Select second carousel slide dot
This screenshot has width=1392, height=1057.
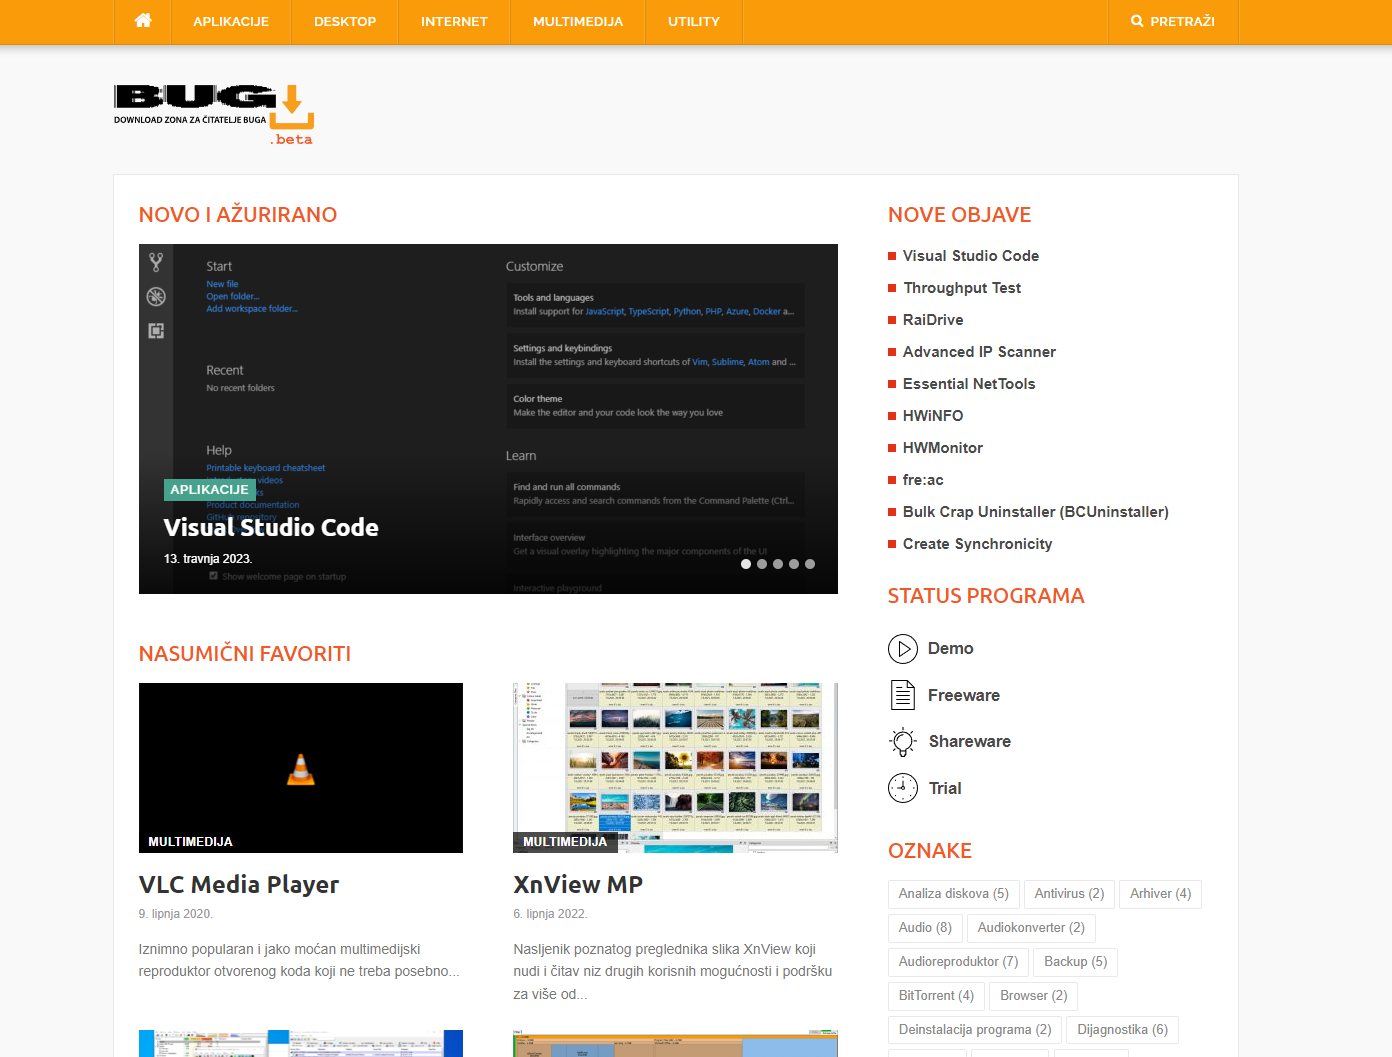pyautogui.click(x=762, y=564)
